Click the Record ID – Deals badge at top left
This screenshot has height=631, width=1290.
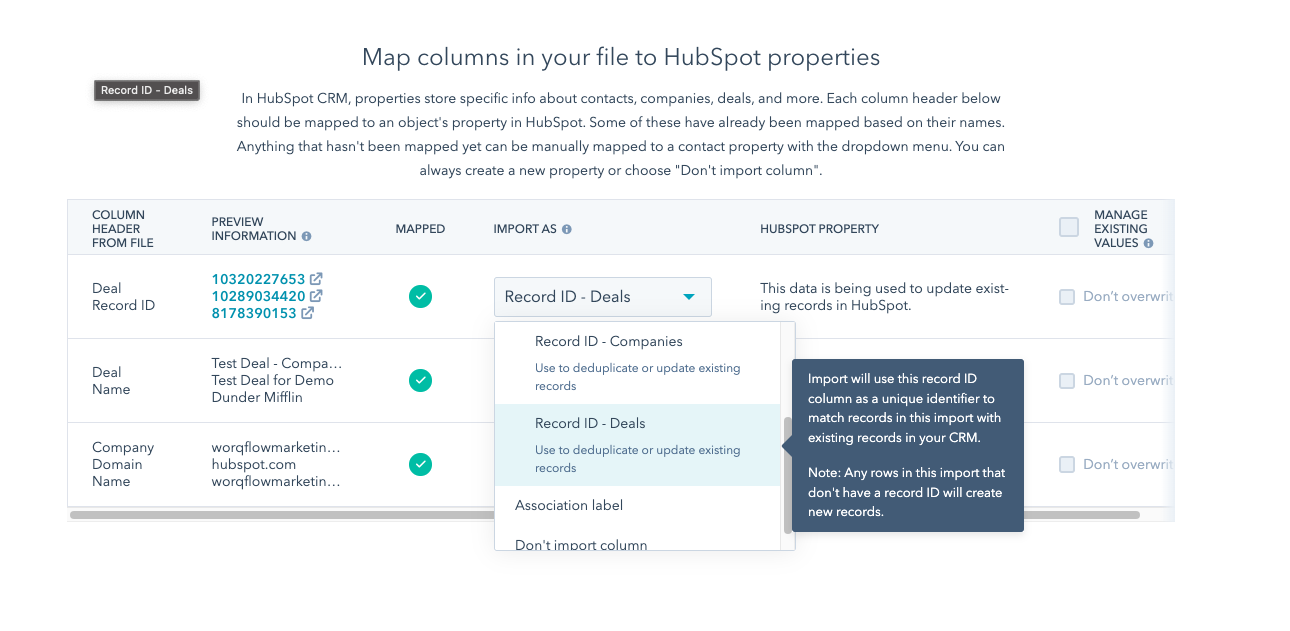tap(146, 90)
